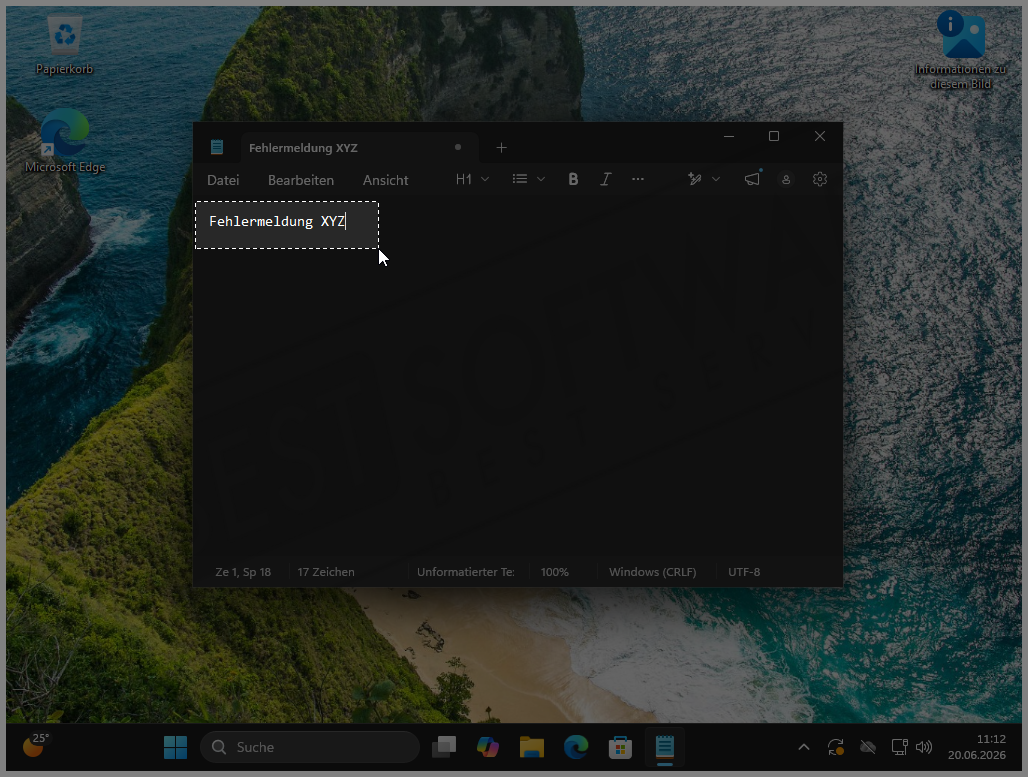Toggle italic formatting
This screenshot has height=777, width=1028.
[606, 179]
